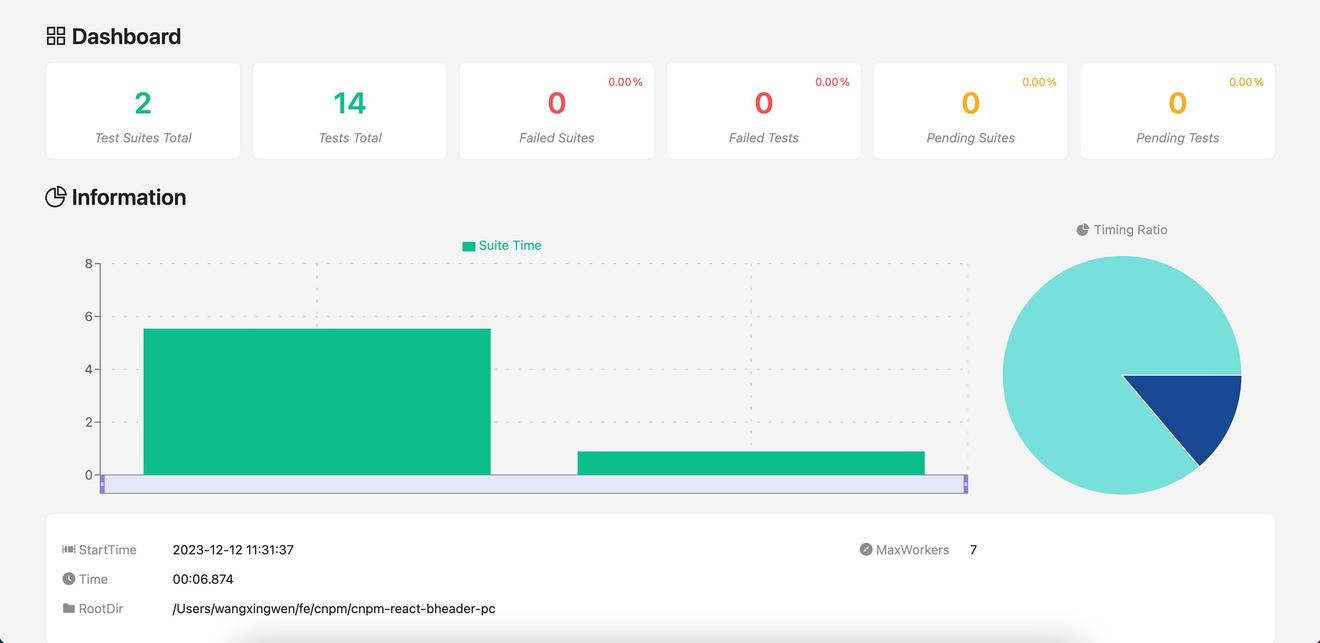This screenshot has width=1320, height=643.
Task: Click the Information pie chart icon
Action: (56, 197)
